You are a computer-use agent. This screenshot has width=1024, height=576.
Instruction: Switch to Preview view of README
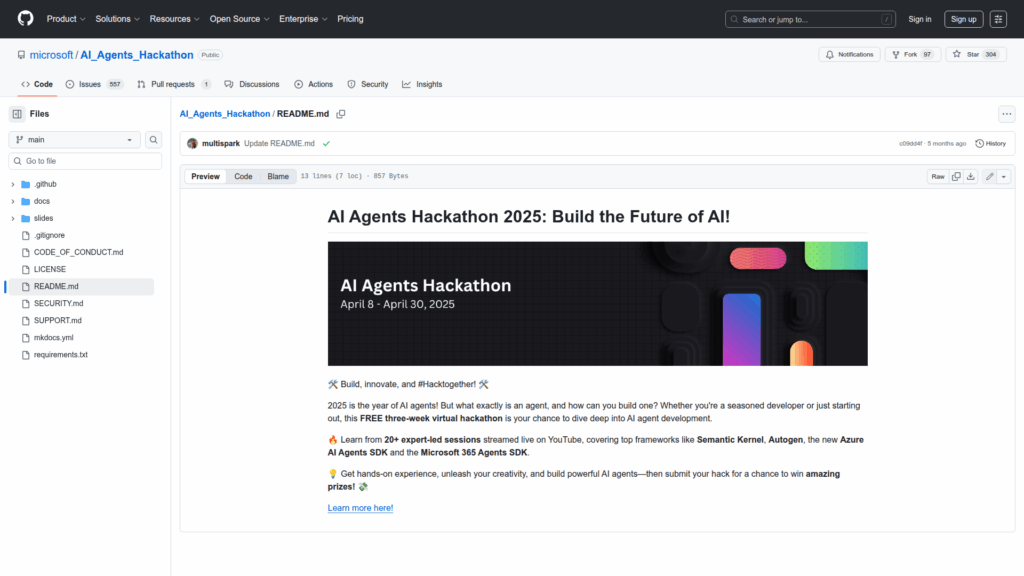(x=205, y=176)
